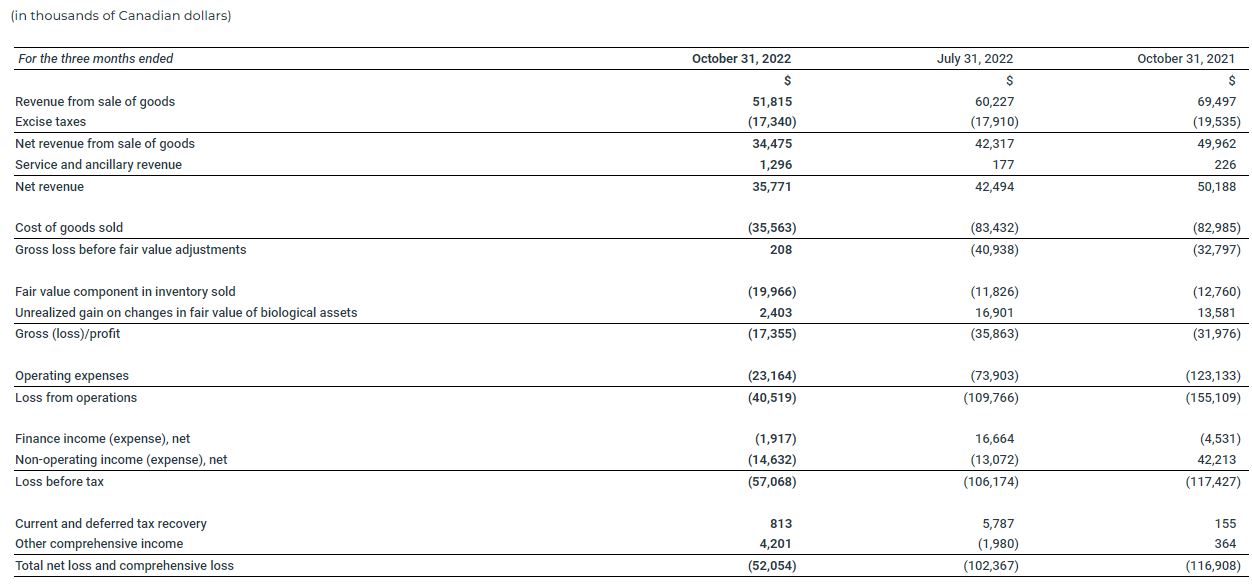This screenshot has height=587, width=1252.
Task: Select 'Revenue from sale of goods' row label
Action: click(x=95, y=101)
